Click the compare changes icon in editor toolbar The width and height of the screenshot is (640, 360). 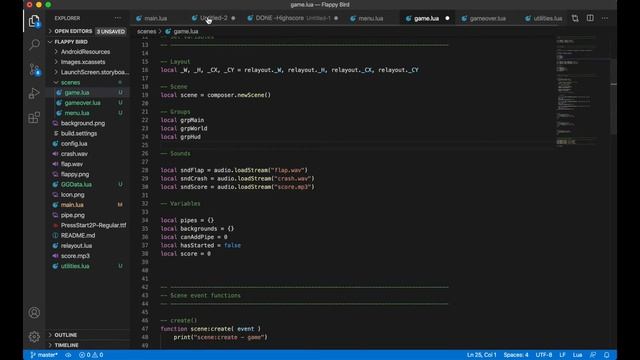pyautogui.click(x=575, y=18)
